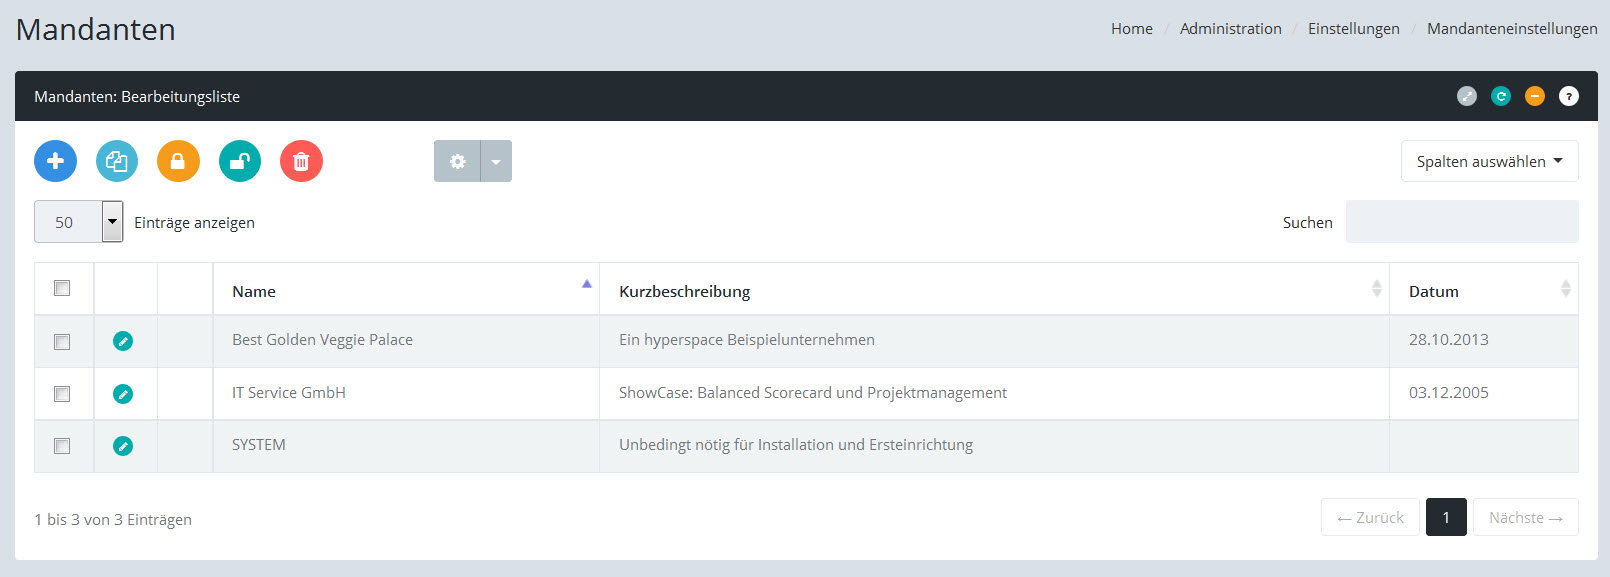Refresh the Mandanten panel with teal icon
This screenshot has width=1610, height=577.
[1500, 96]
